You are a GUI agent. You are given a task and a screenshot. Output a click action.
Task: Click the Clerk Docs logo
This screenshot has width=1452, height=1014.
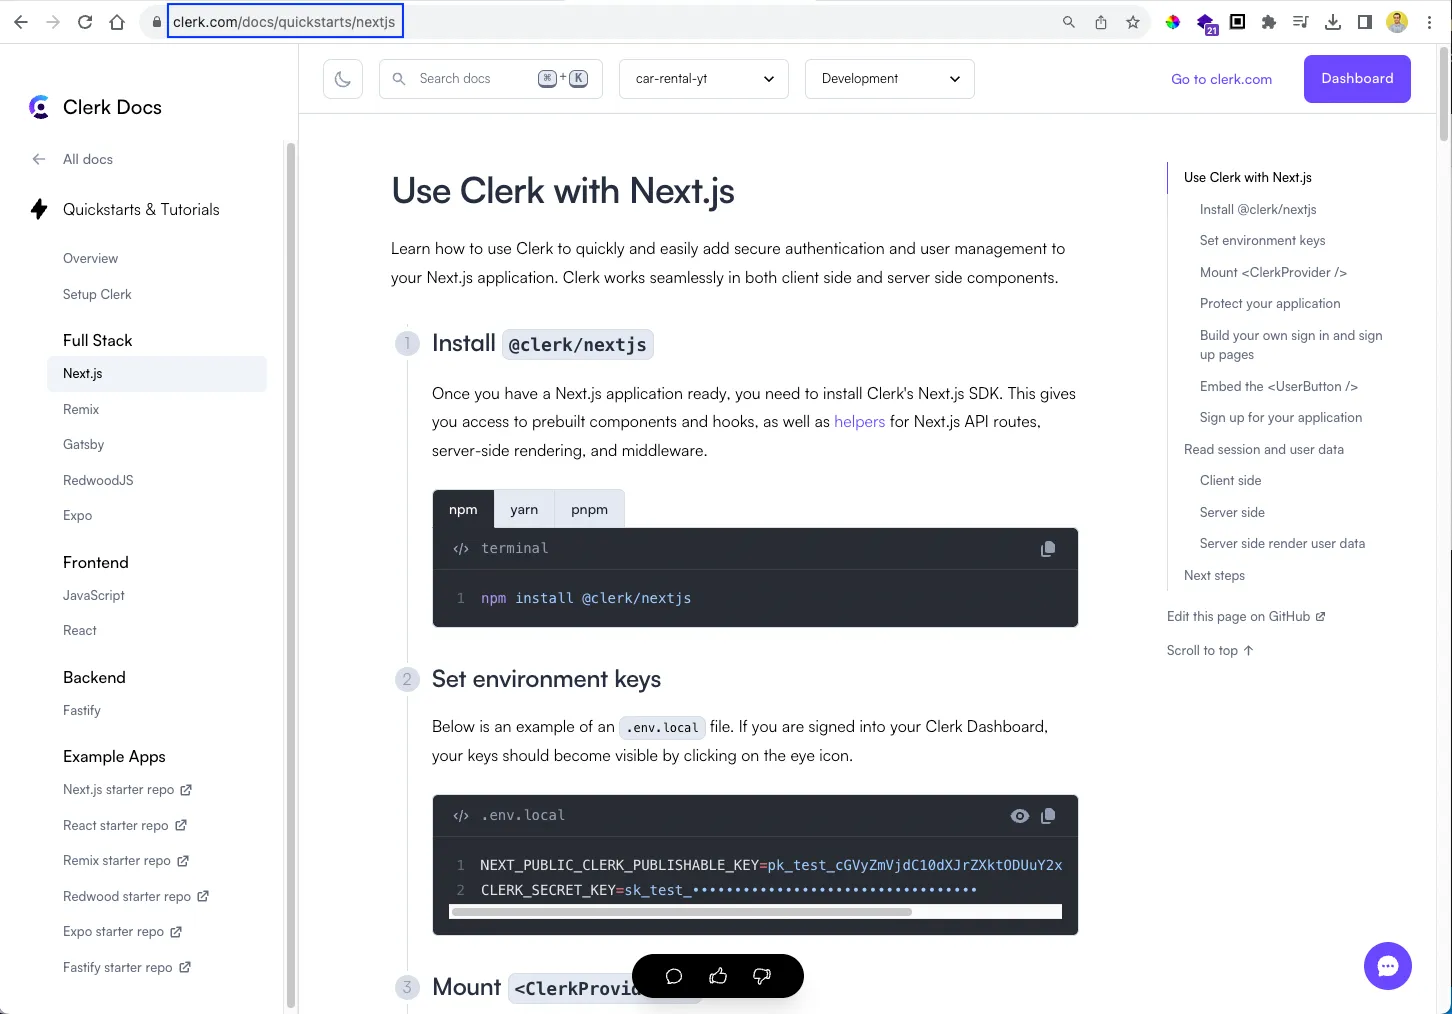pos(96,107)
